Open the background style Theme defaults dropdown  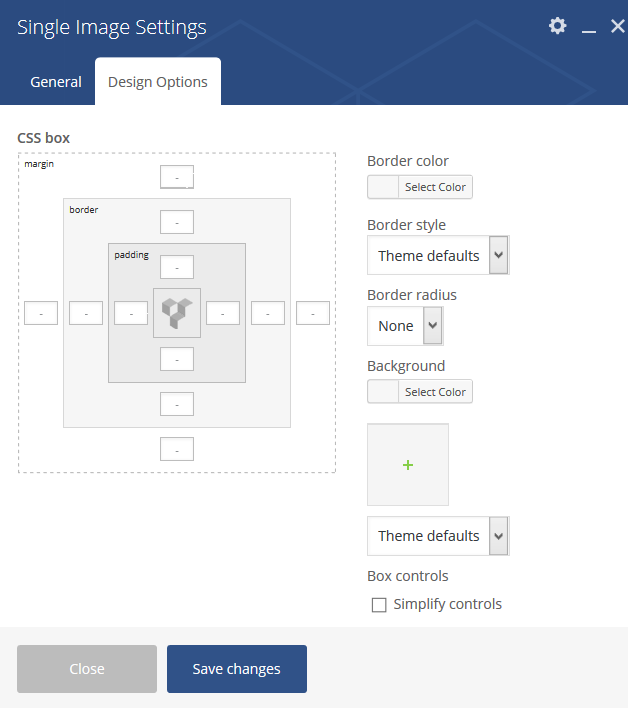(438, 536)
